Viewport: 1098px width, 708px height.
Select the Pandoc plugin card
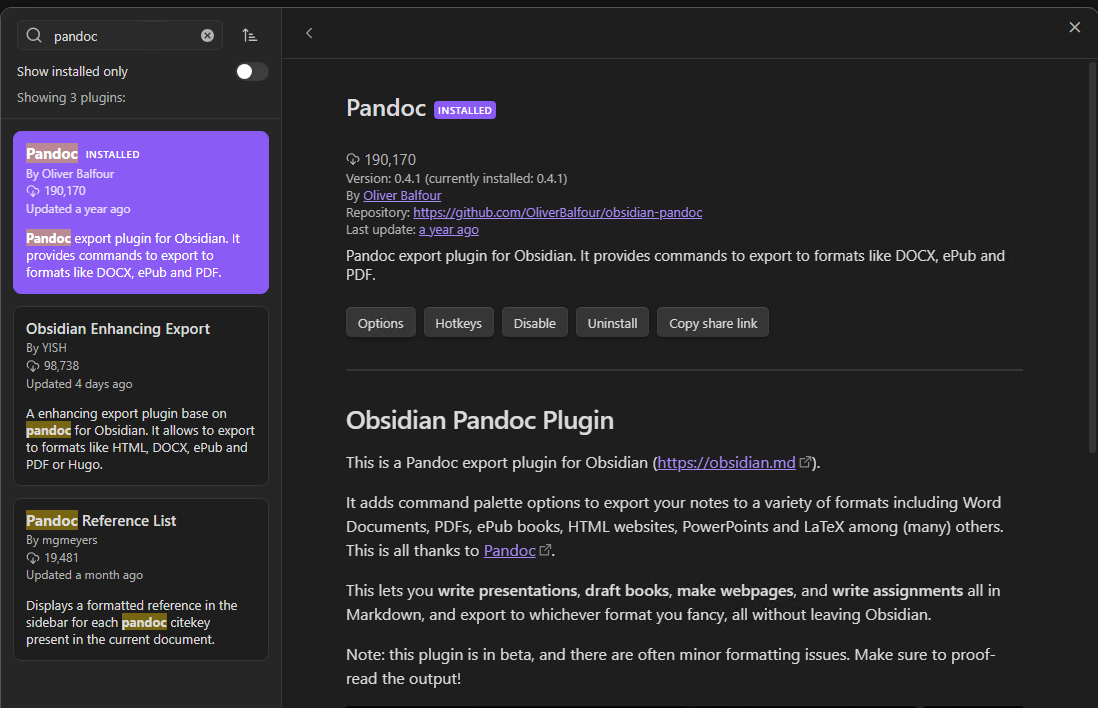point(141,212)
